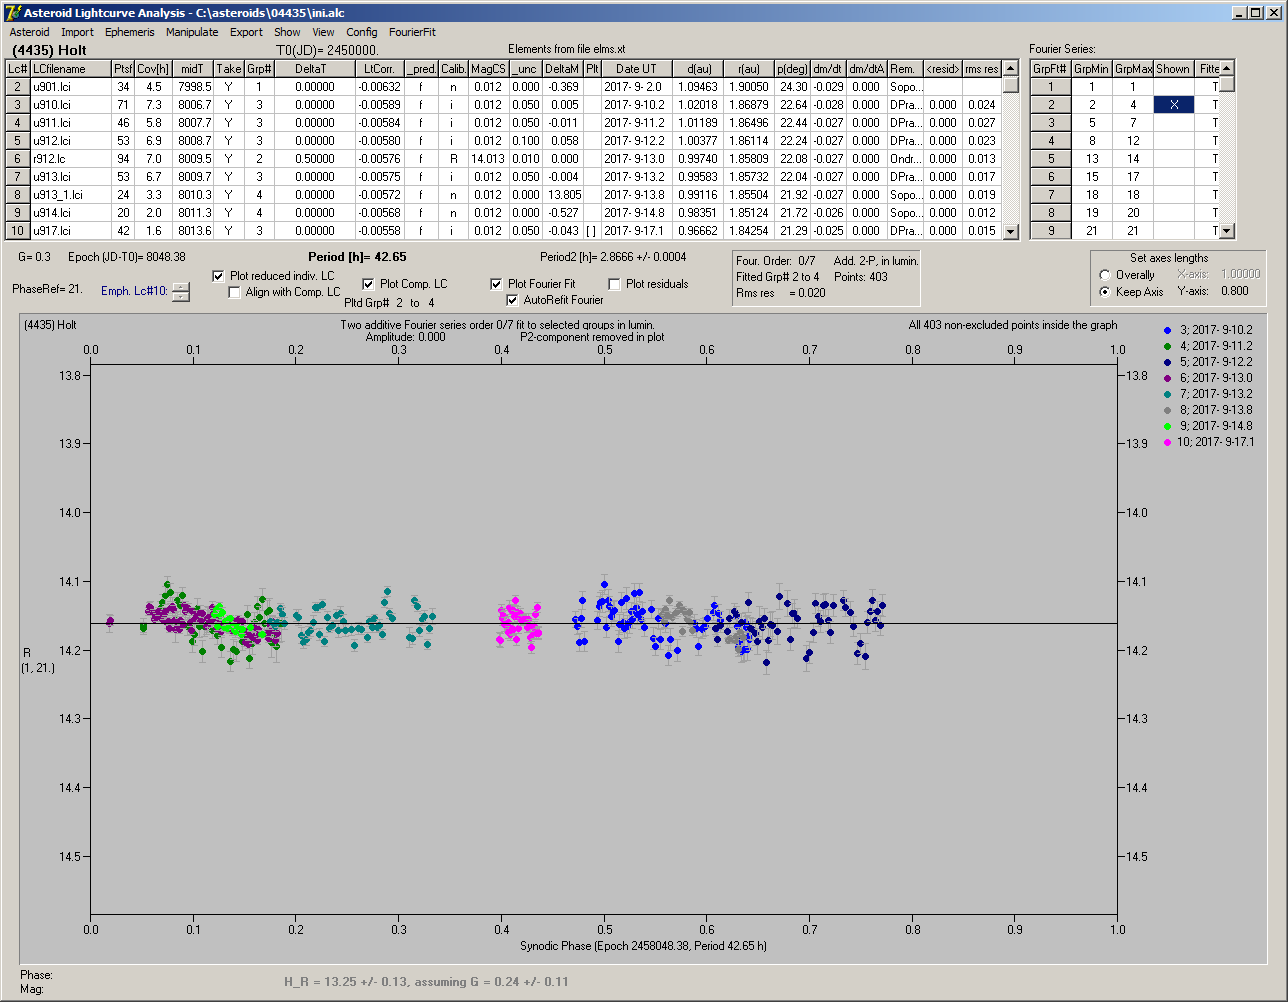Maximize the Asteroid Lightcurve Analysis window
This screenshot has width=1288, height=1002.
[1256, 12]
